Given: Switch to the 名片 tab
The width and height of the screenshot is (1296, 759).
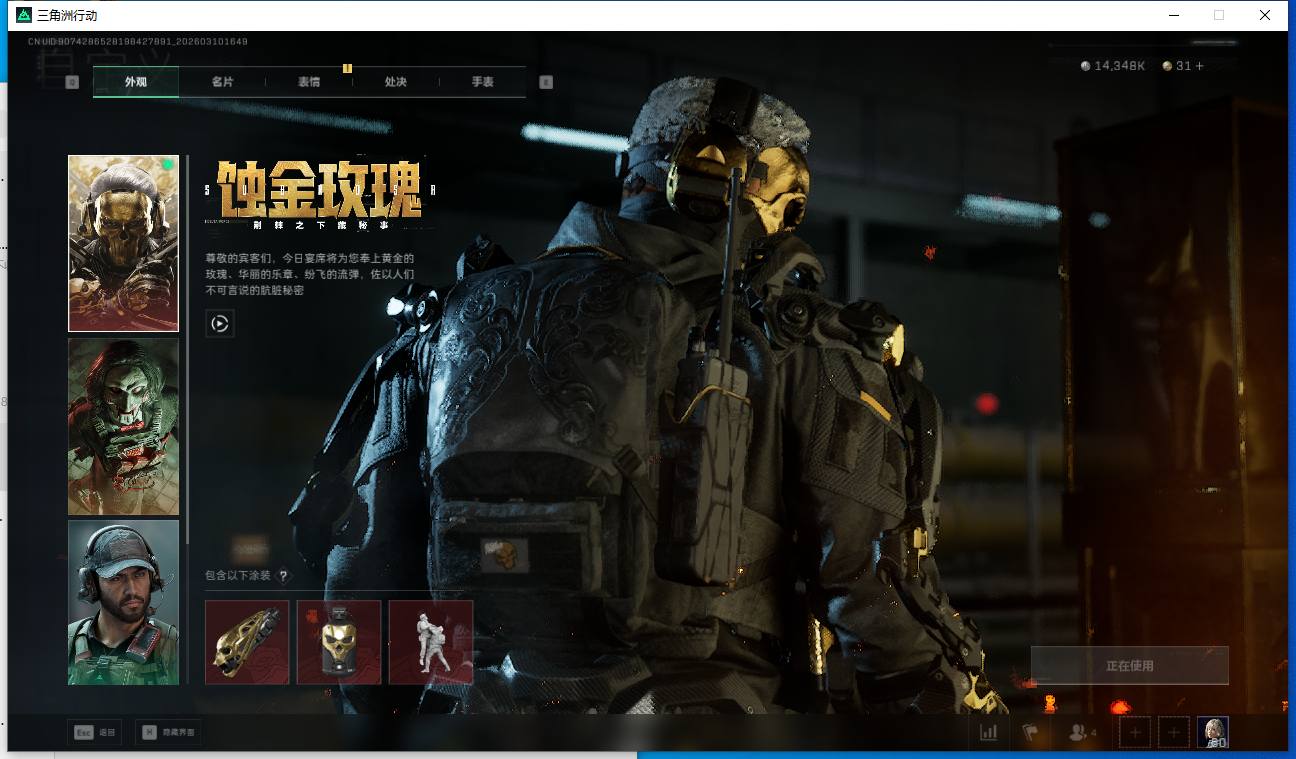Looking at the screenshot, I should click(x=222, y=82).
